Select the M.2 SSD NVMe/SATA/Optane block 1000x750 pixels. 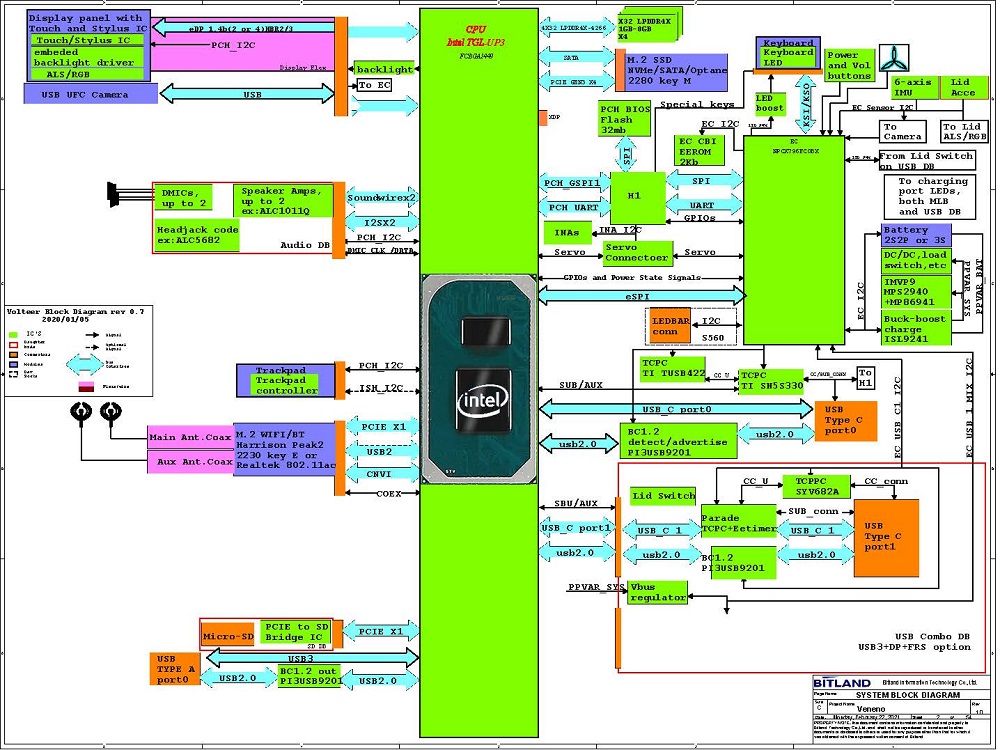click(676, 71)
